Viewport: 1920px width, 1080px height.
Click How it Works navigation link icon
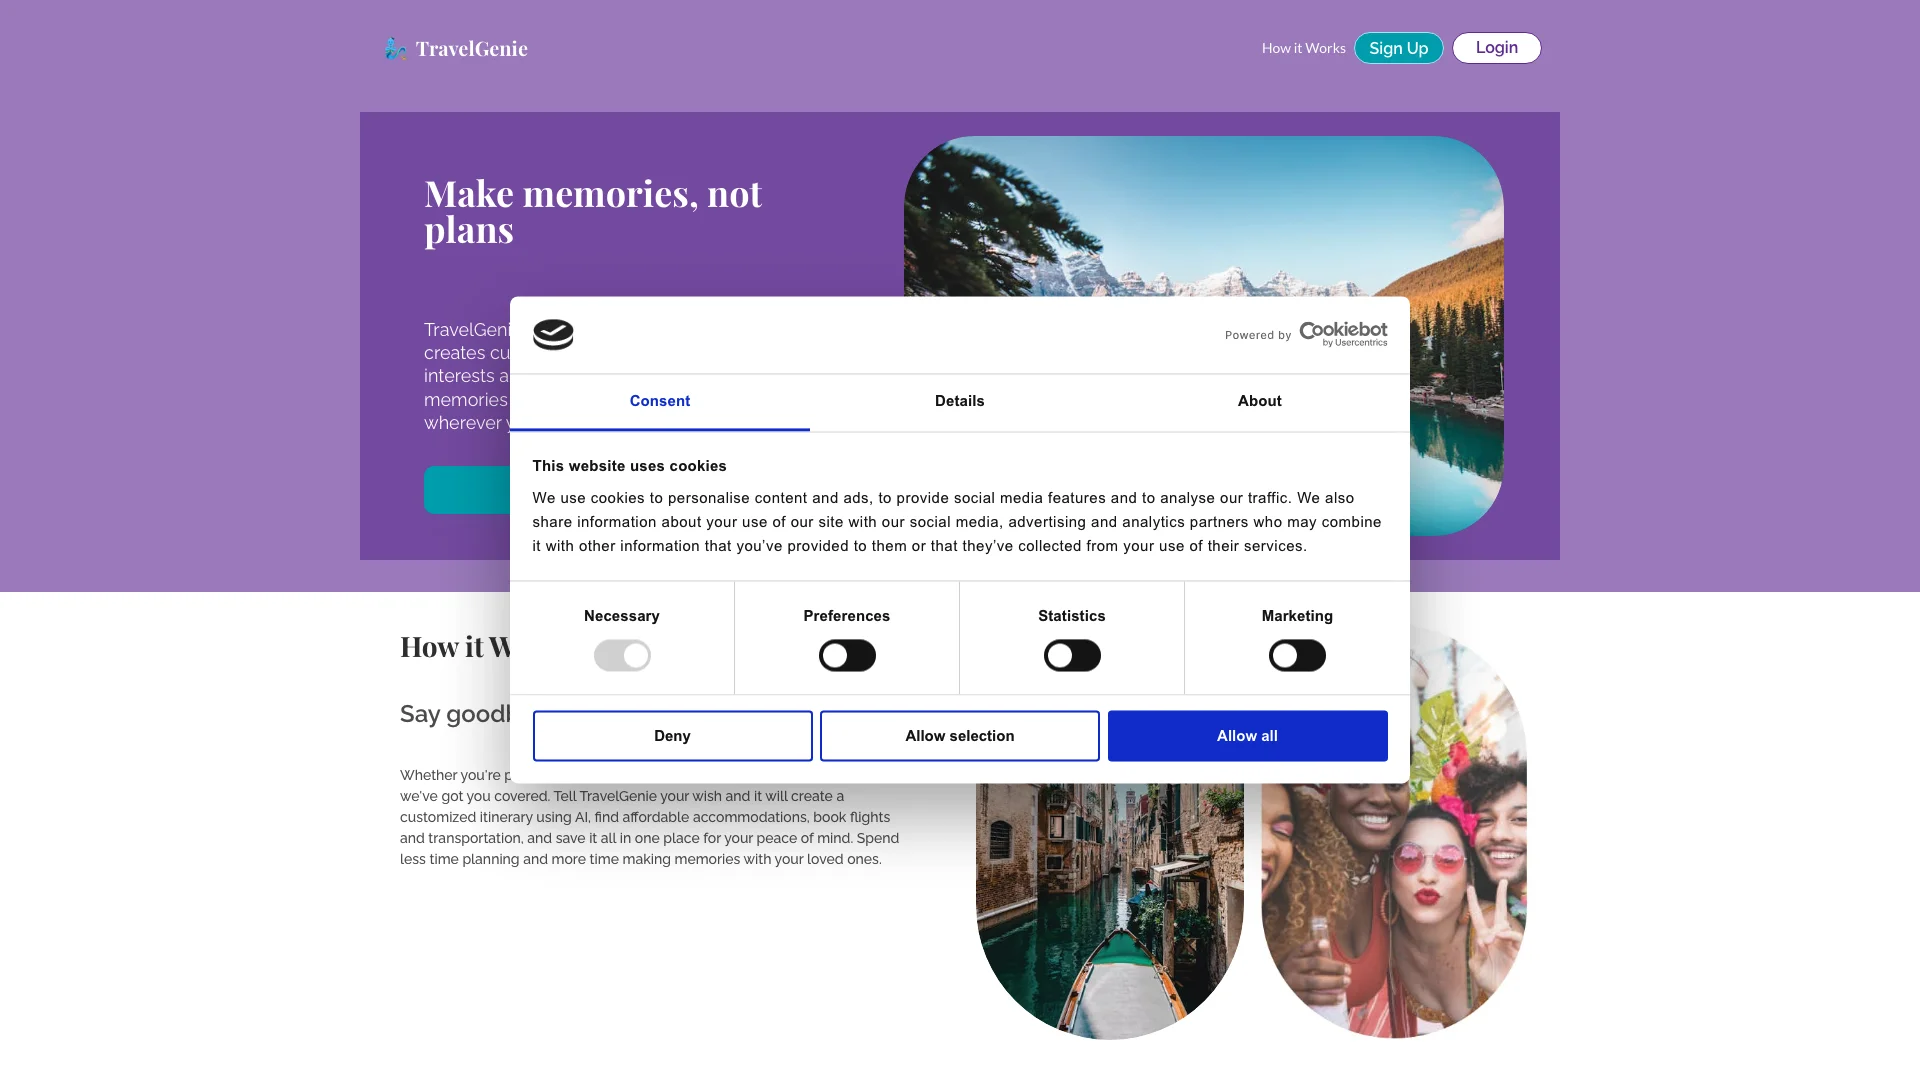click(x=1303, y=47)
